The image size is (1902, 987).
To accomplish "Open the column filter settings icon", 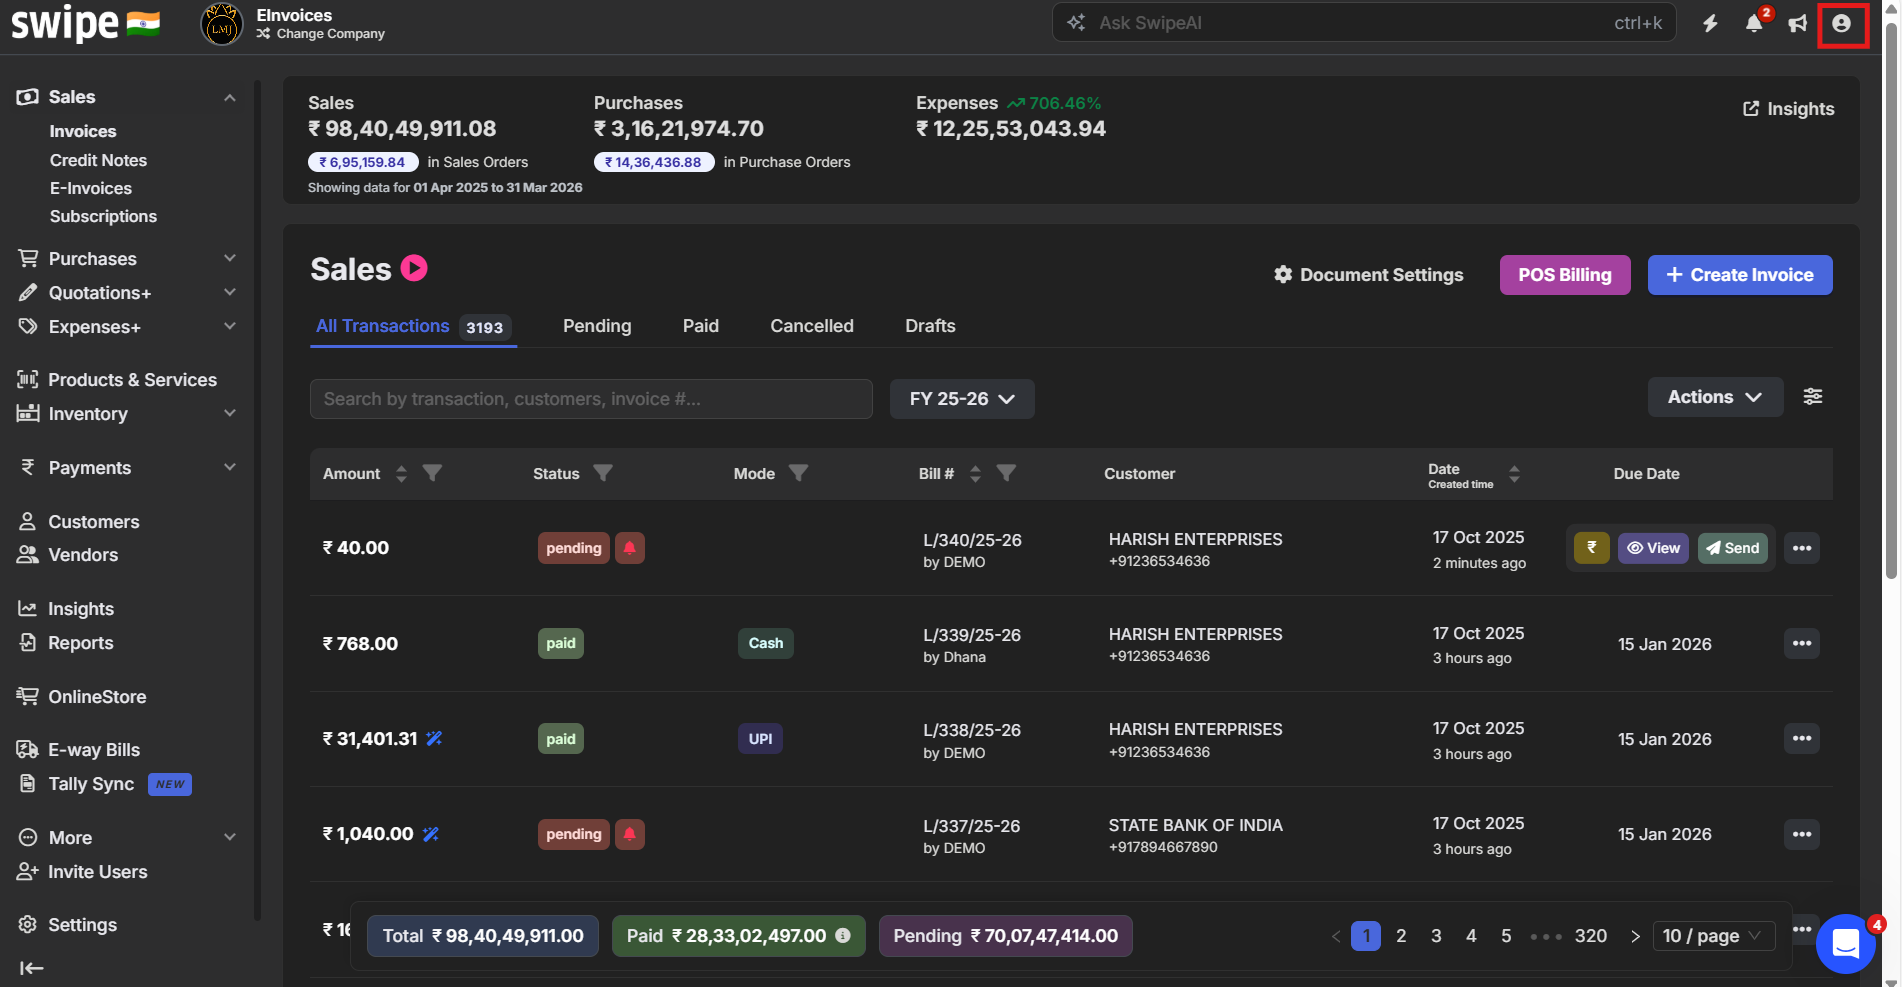I will click(x=1812, y=397).
